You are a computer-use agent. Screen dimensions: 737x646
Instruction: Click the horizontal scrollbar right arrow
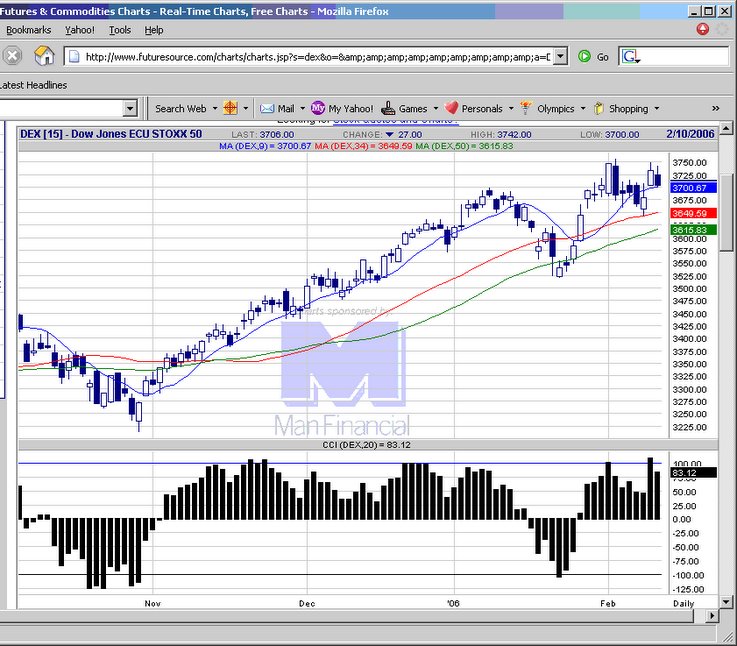[x=712, y=615]
